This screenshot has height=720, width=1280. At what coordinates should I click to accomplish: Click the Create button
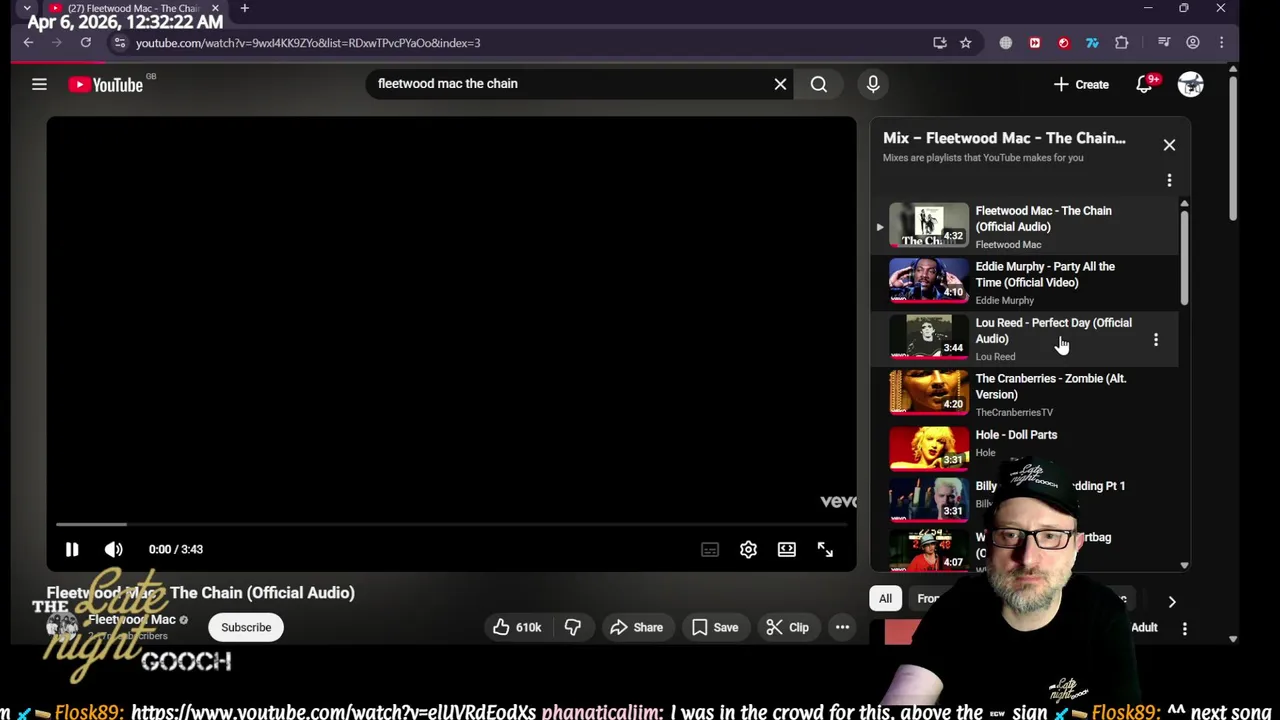click(1081, 85)
